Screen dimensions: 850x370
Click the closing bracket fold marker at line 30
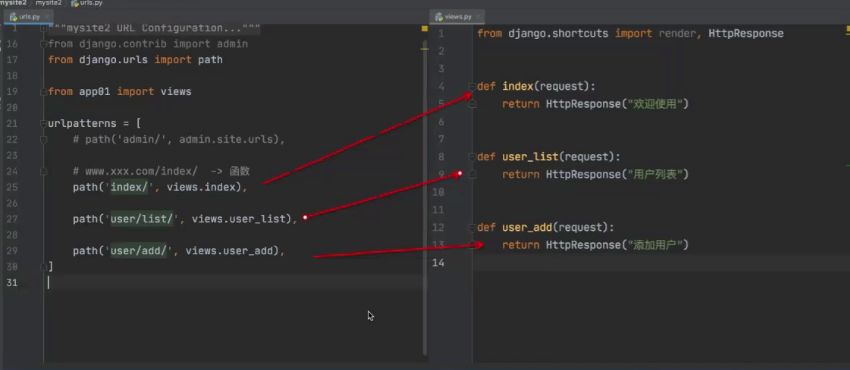43,267
